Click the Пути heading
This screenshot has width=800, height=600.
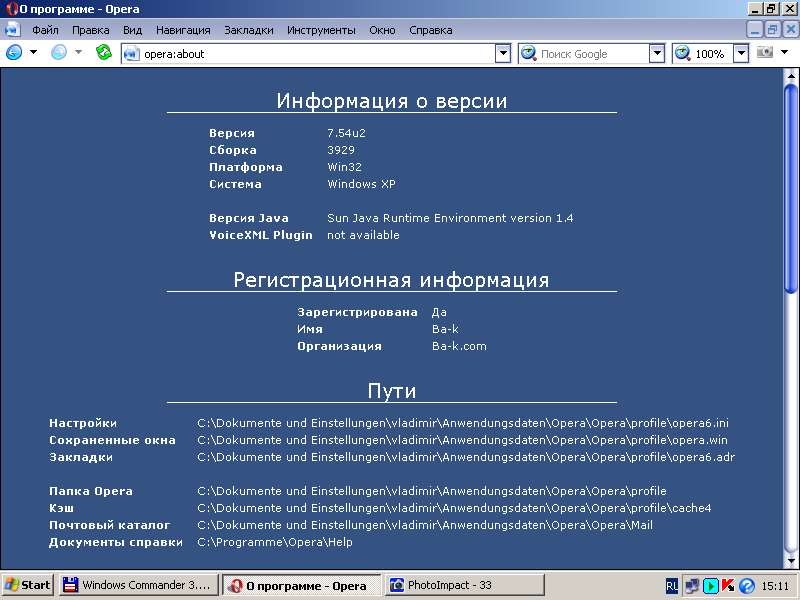click(392, 391)
